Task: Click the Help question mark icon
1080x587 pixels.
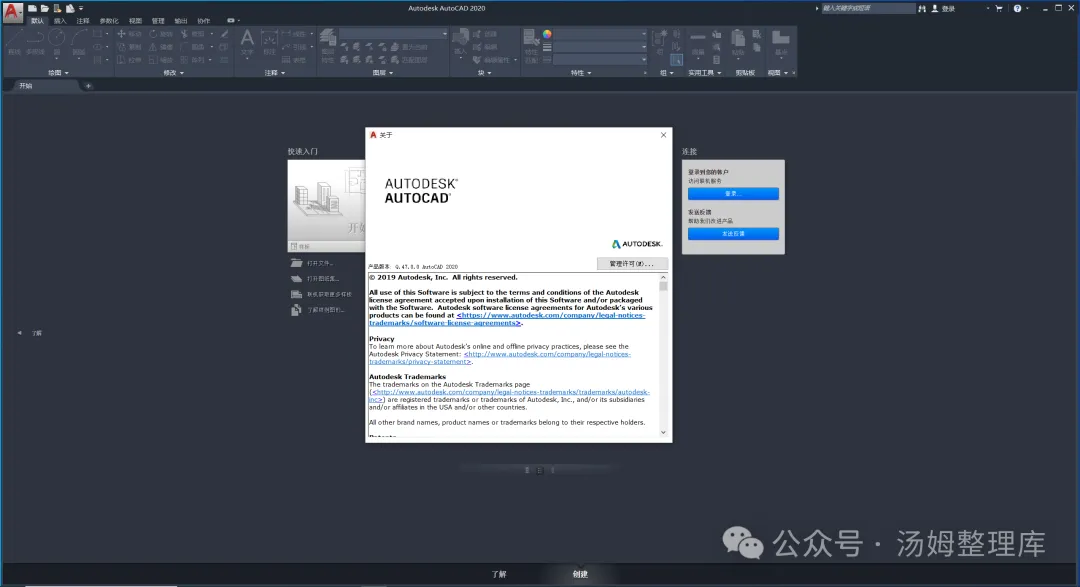Action: [1017, 8]
